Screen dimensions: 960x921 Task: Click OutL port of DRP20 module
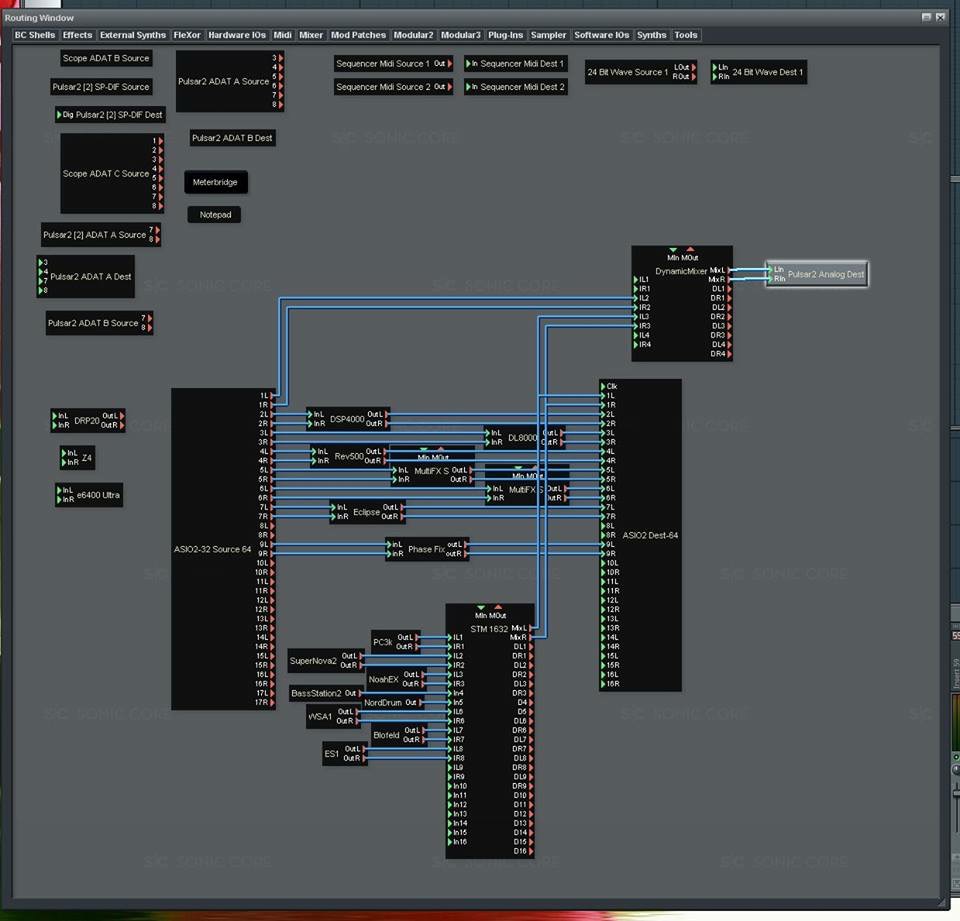coord(122,416)
